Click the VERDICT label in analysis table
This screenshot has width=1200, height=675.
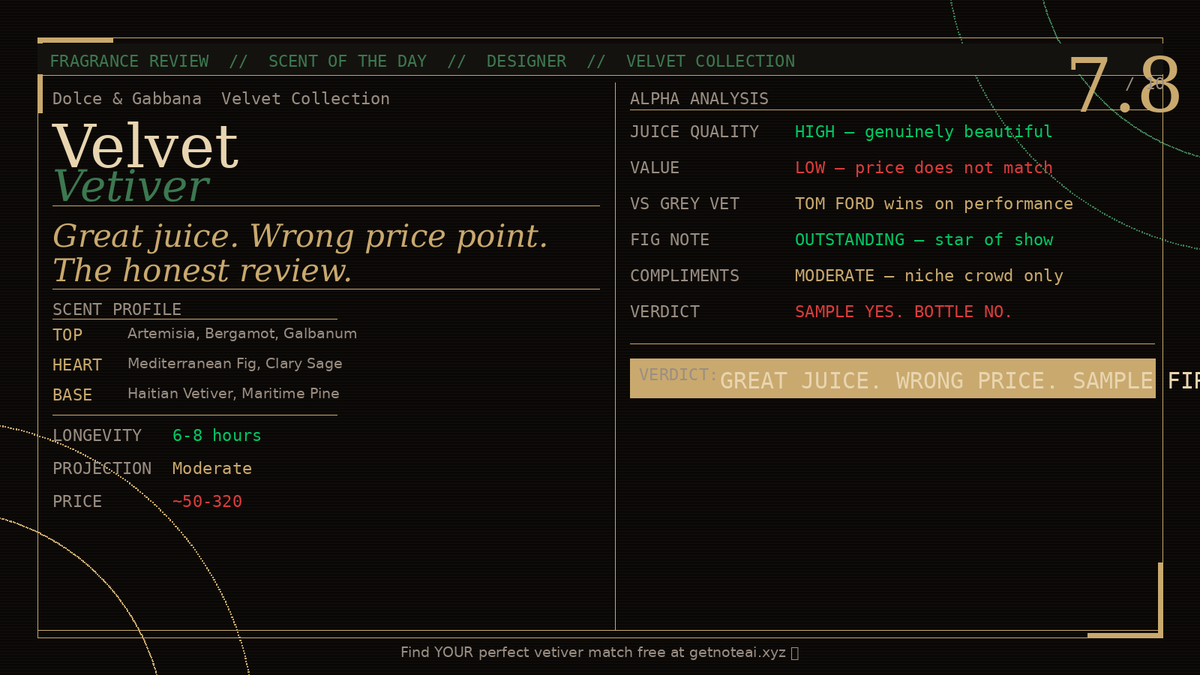tap(664, 311)
